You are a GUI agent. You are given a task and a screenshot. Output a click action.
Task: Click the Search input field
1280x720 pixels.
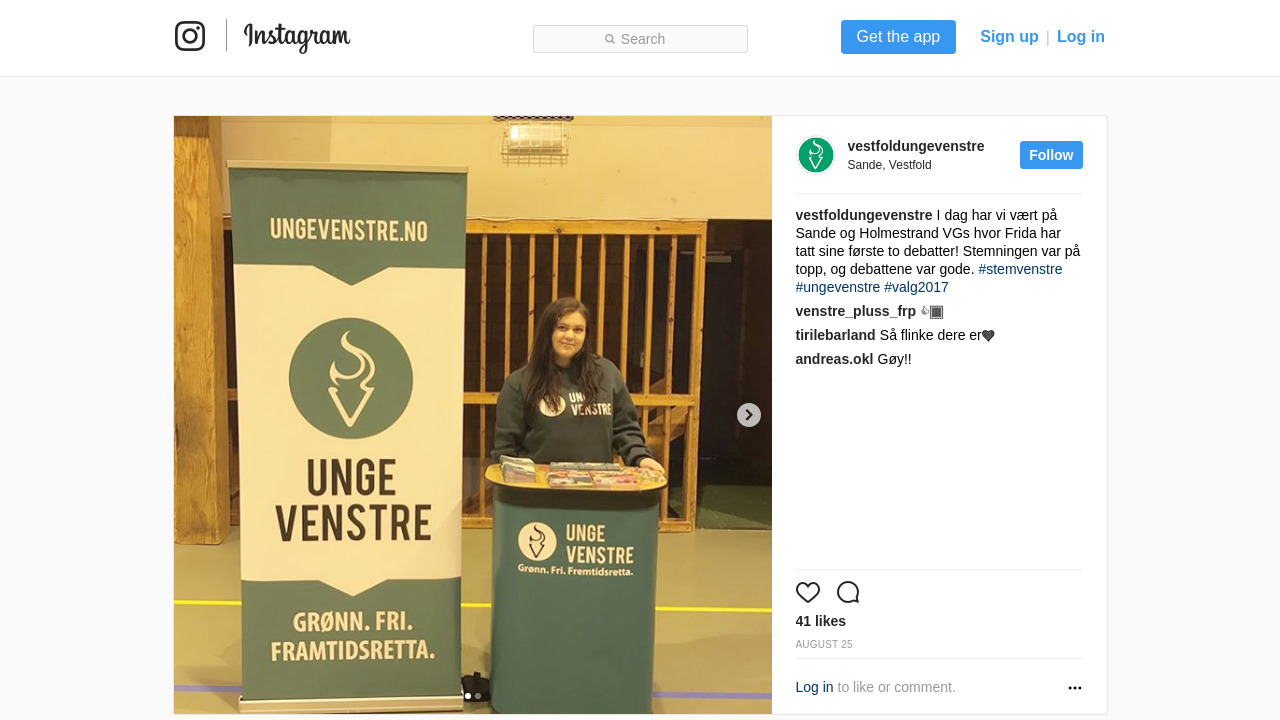pyautogui.click(x=640, y=39)
